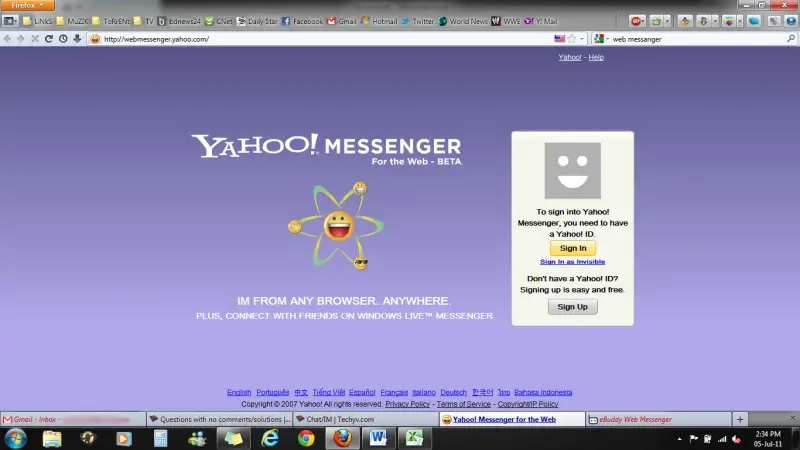Select Italiano language link
This screenshot has width=800, height=450.
[x=424, y=392]
